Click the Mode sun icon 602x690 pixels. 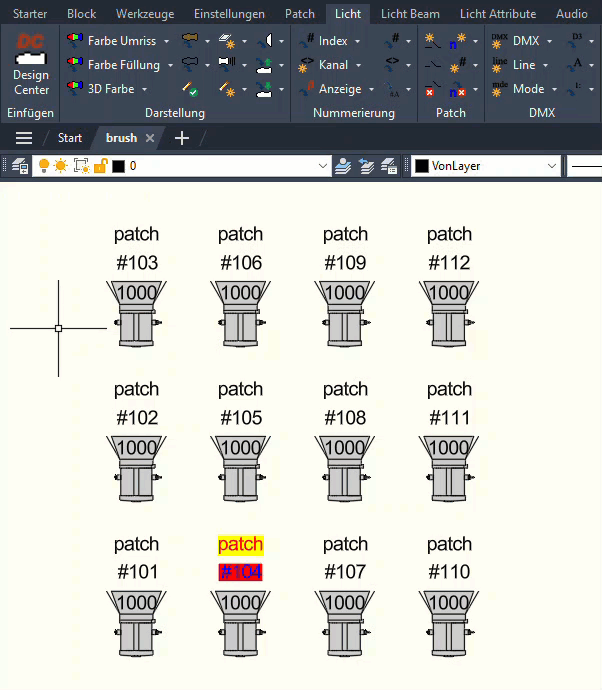tap(499, 88)
